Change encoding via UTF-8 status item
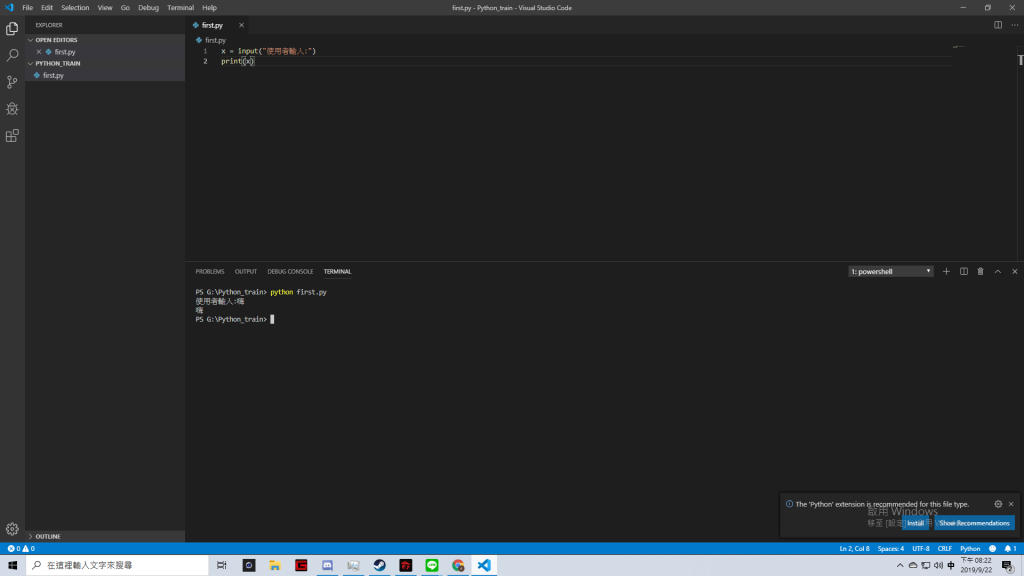Viewport: 1024px width, 576px height. (x=921, y=549)
